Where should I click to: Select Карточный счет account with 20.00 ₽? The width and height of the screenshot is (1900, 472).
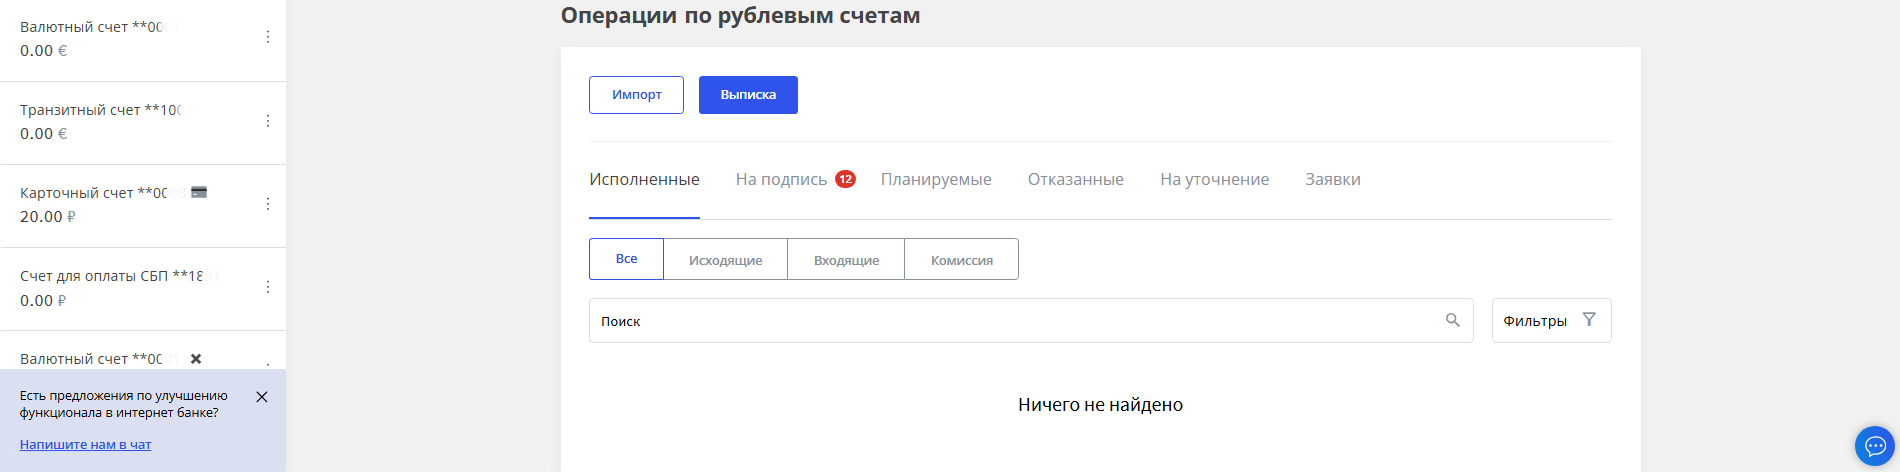(x=143, y=206)
